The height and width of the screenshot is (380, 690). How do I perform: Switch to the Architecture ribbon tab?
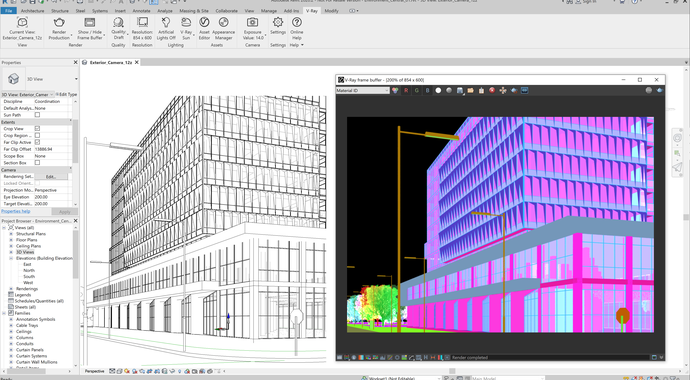click(33, 11)
